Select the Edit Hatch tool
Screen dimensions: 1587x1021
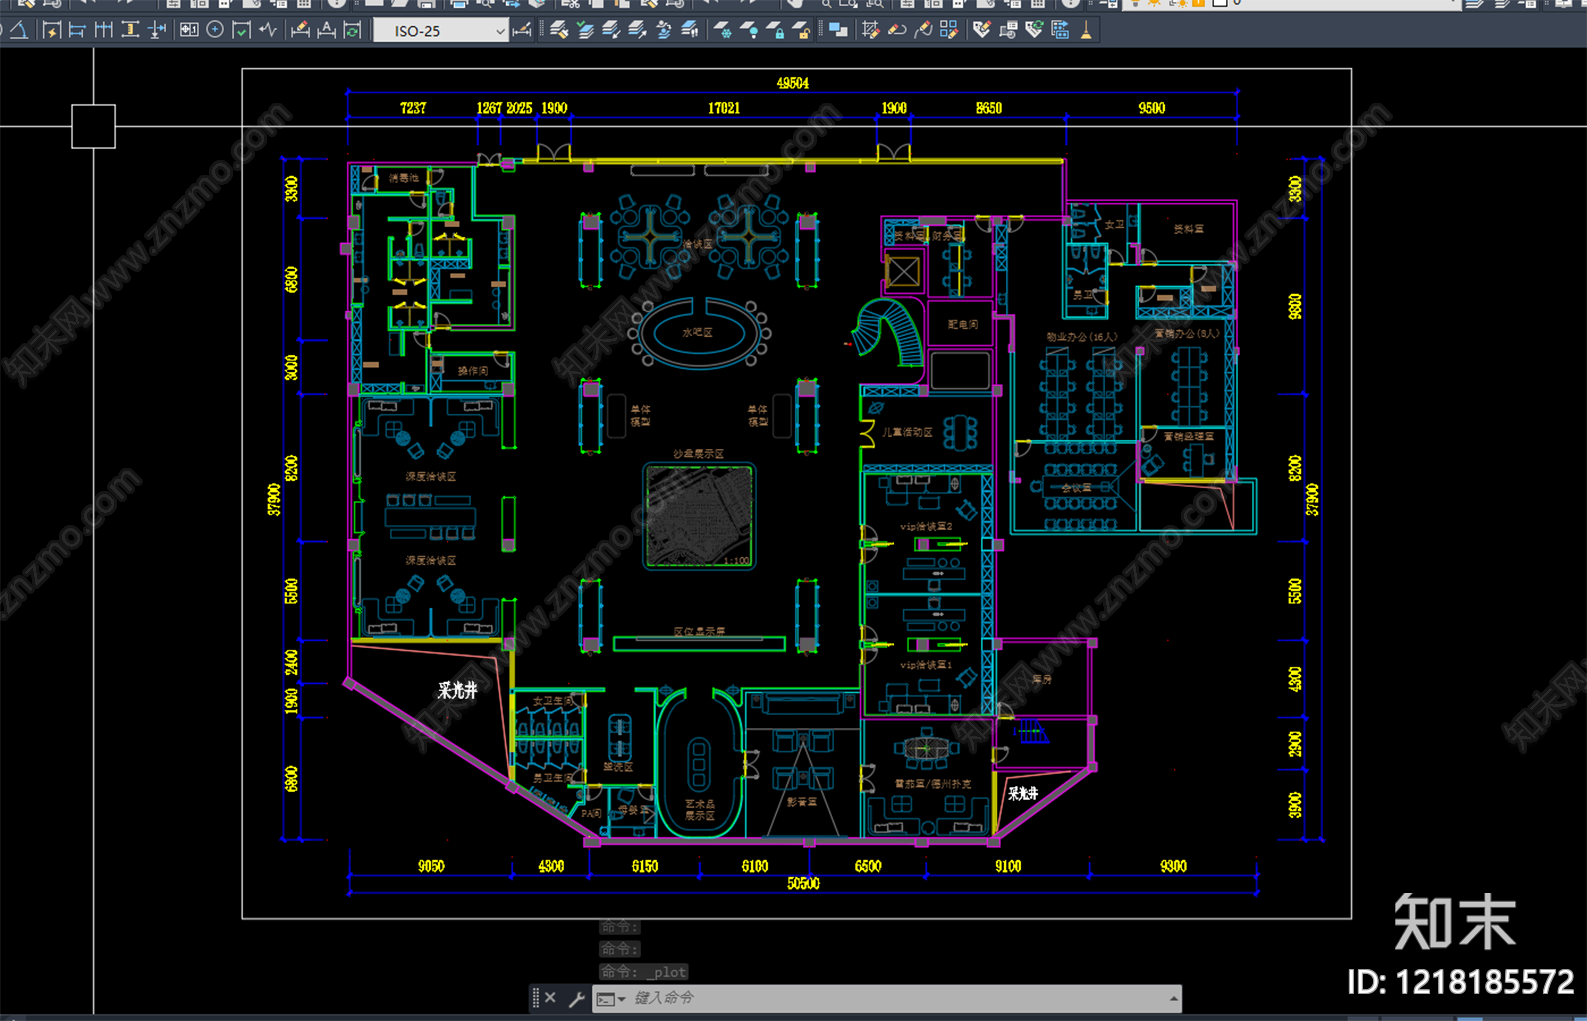(871, 30)
